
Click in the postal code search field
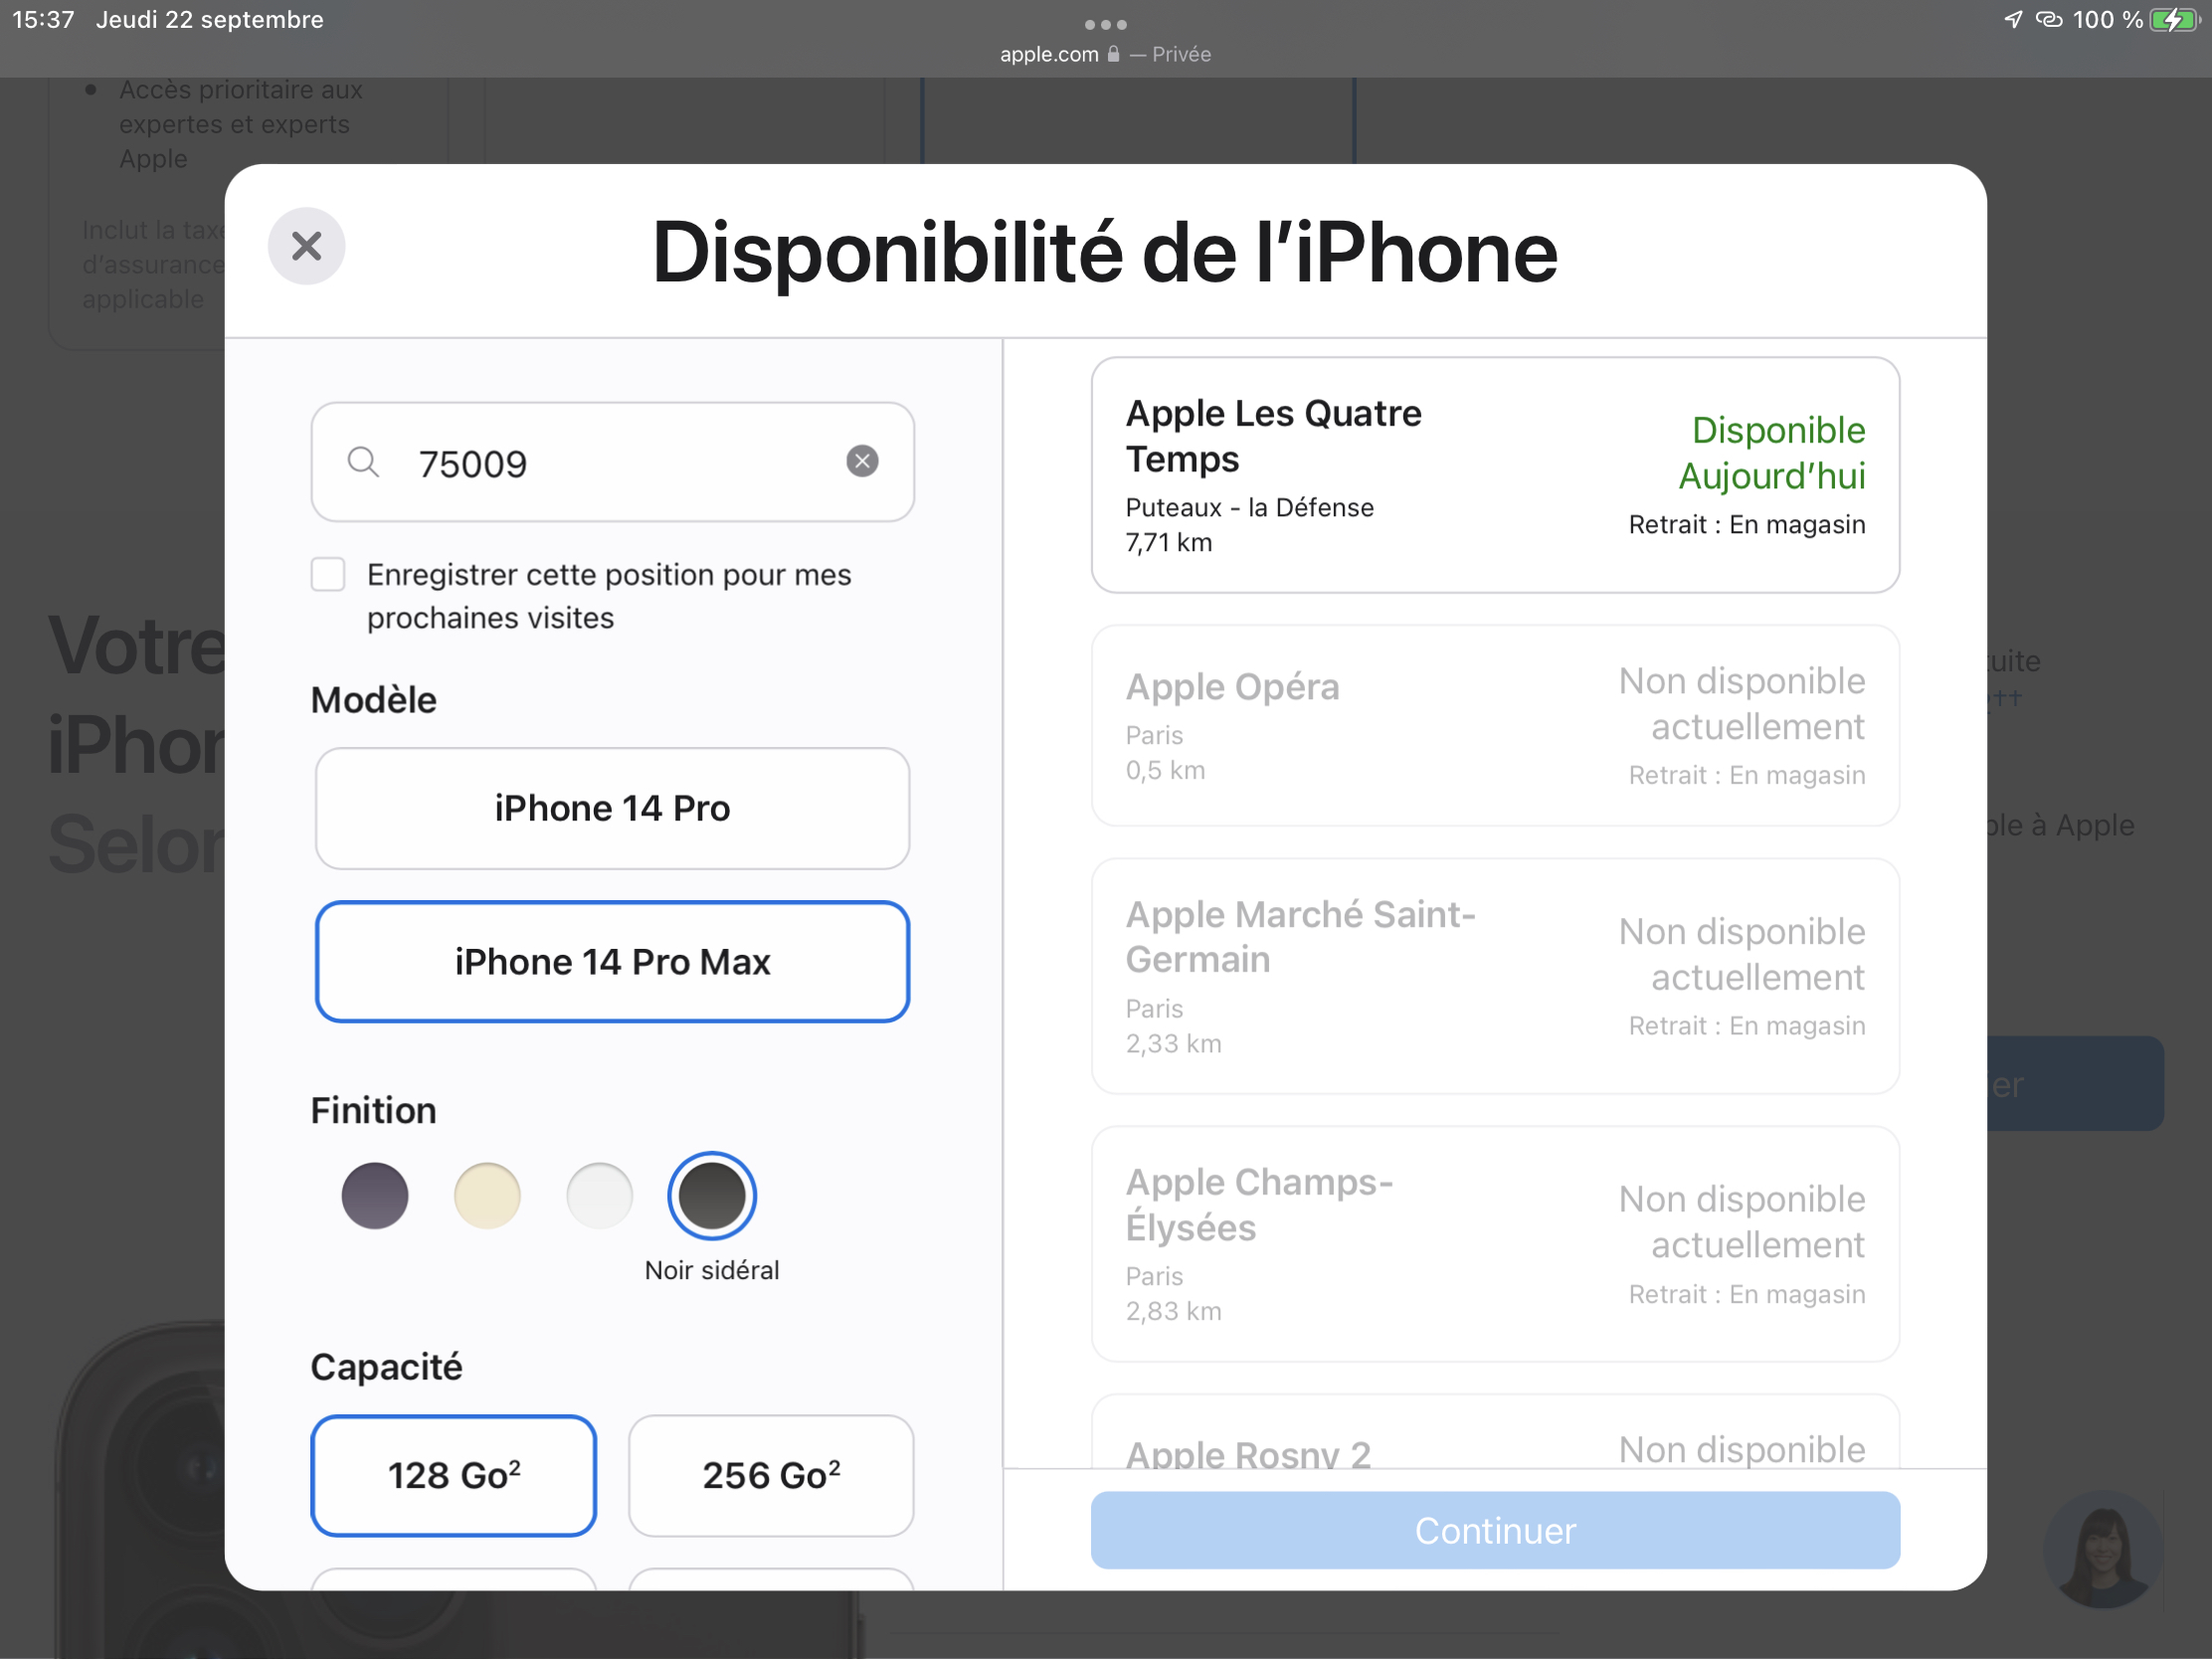click(x=620, y=463)
